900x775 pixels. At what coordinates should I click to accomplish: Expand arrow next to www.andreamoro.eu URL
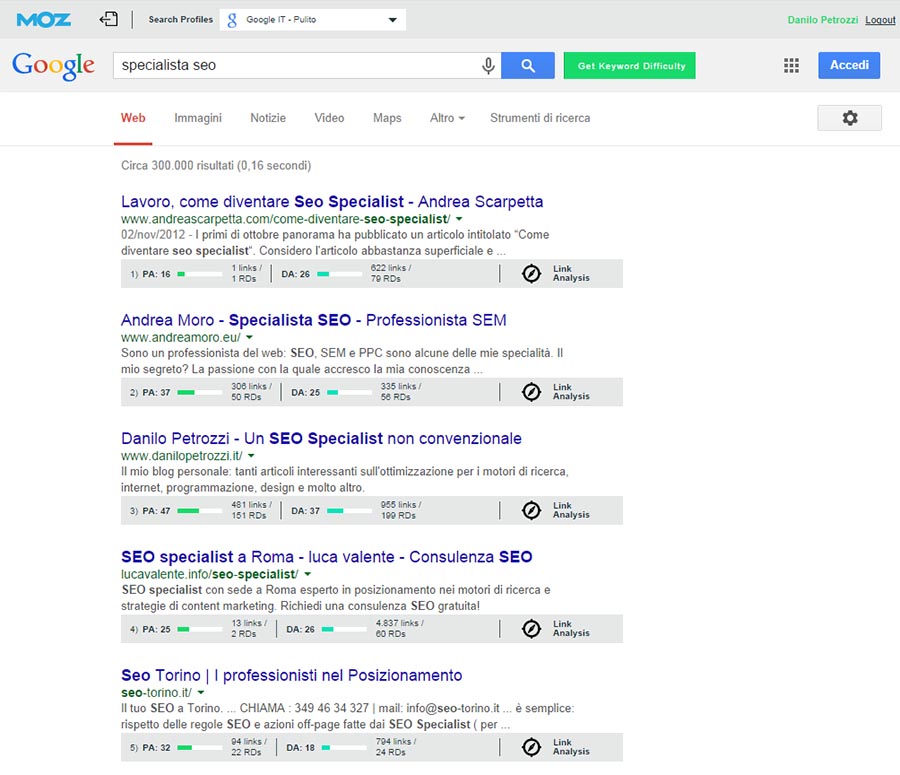249,337
